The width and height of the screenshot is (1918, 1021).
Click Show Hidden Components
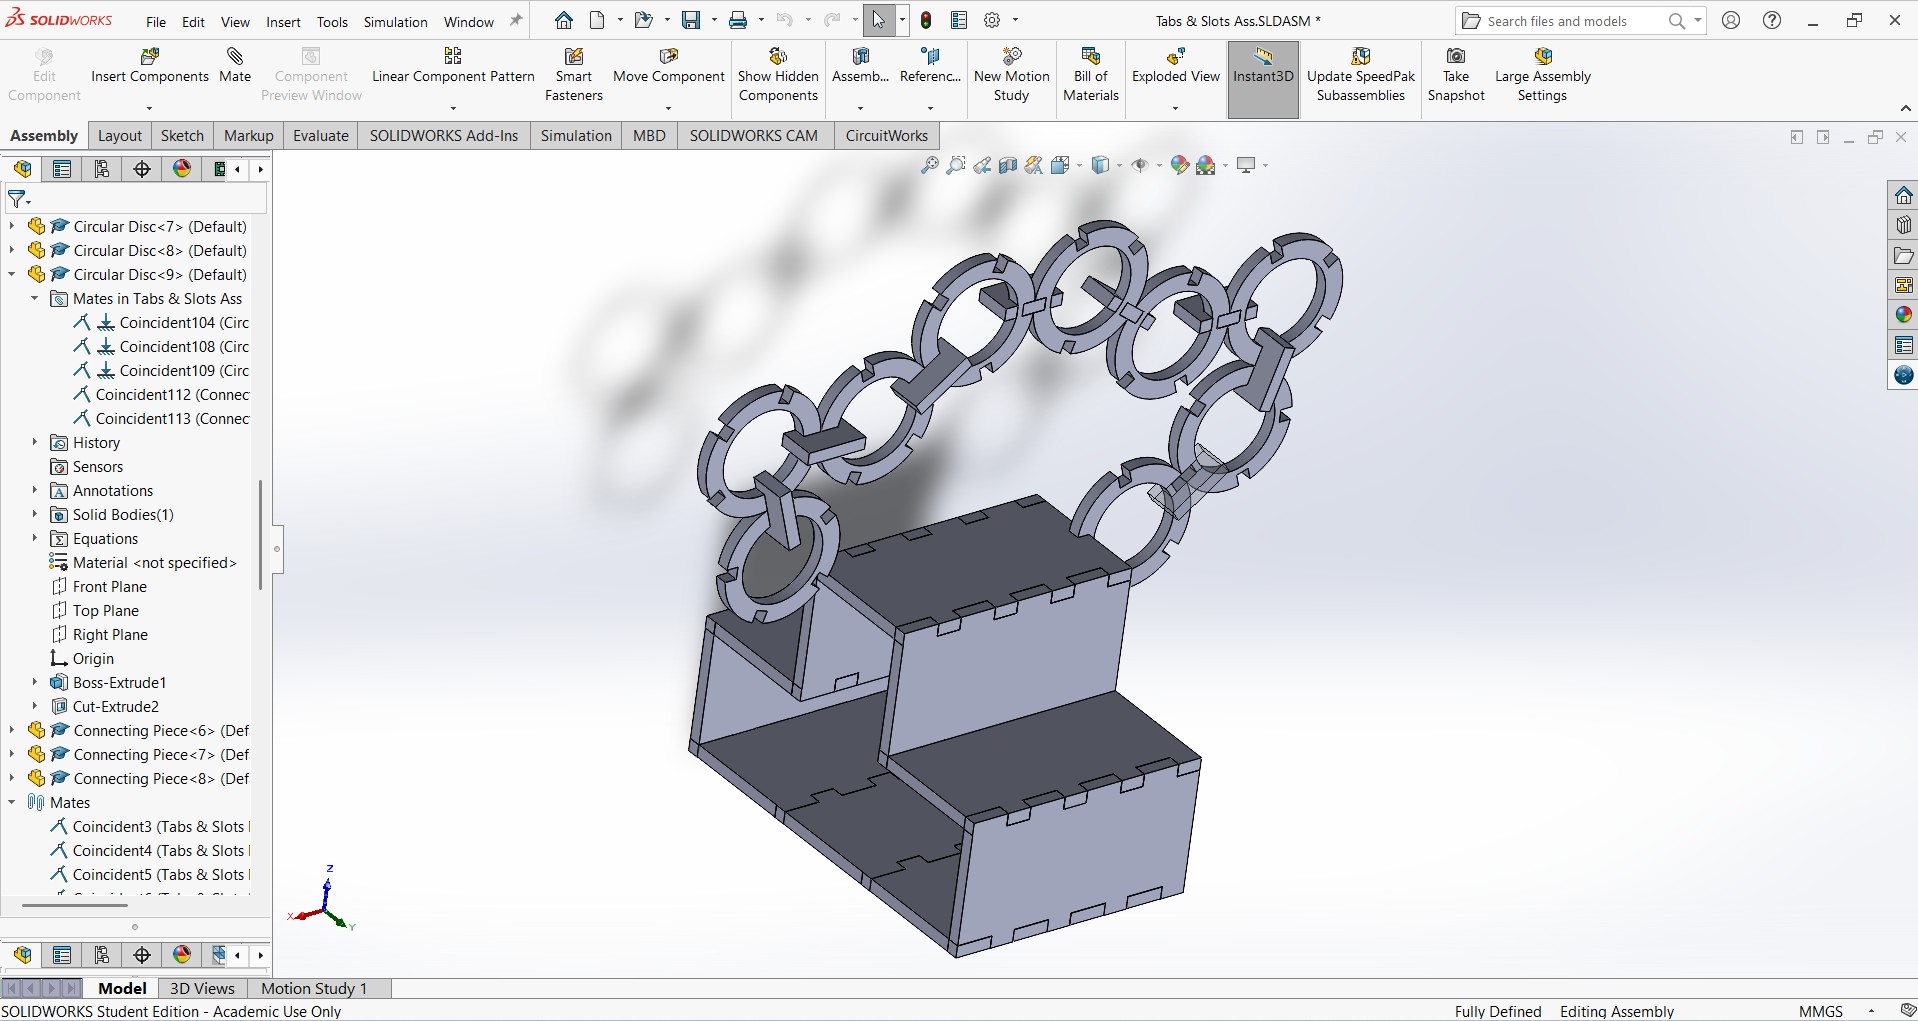point(778,74)
